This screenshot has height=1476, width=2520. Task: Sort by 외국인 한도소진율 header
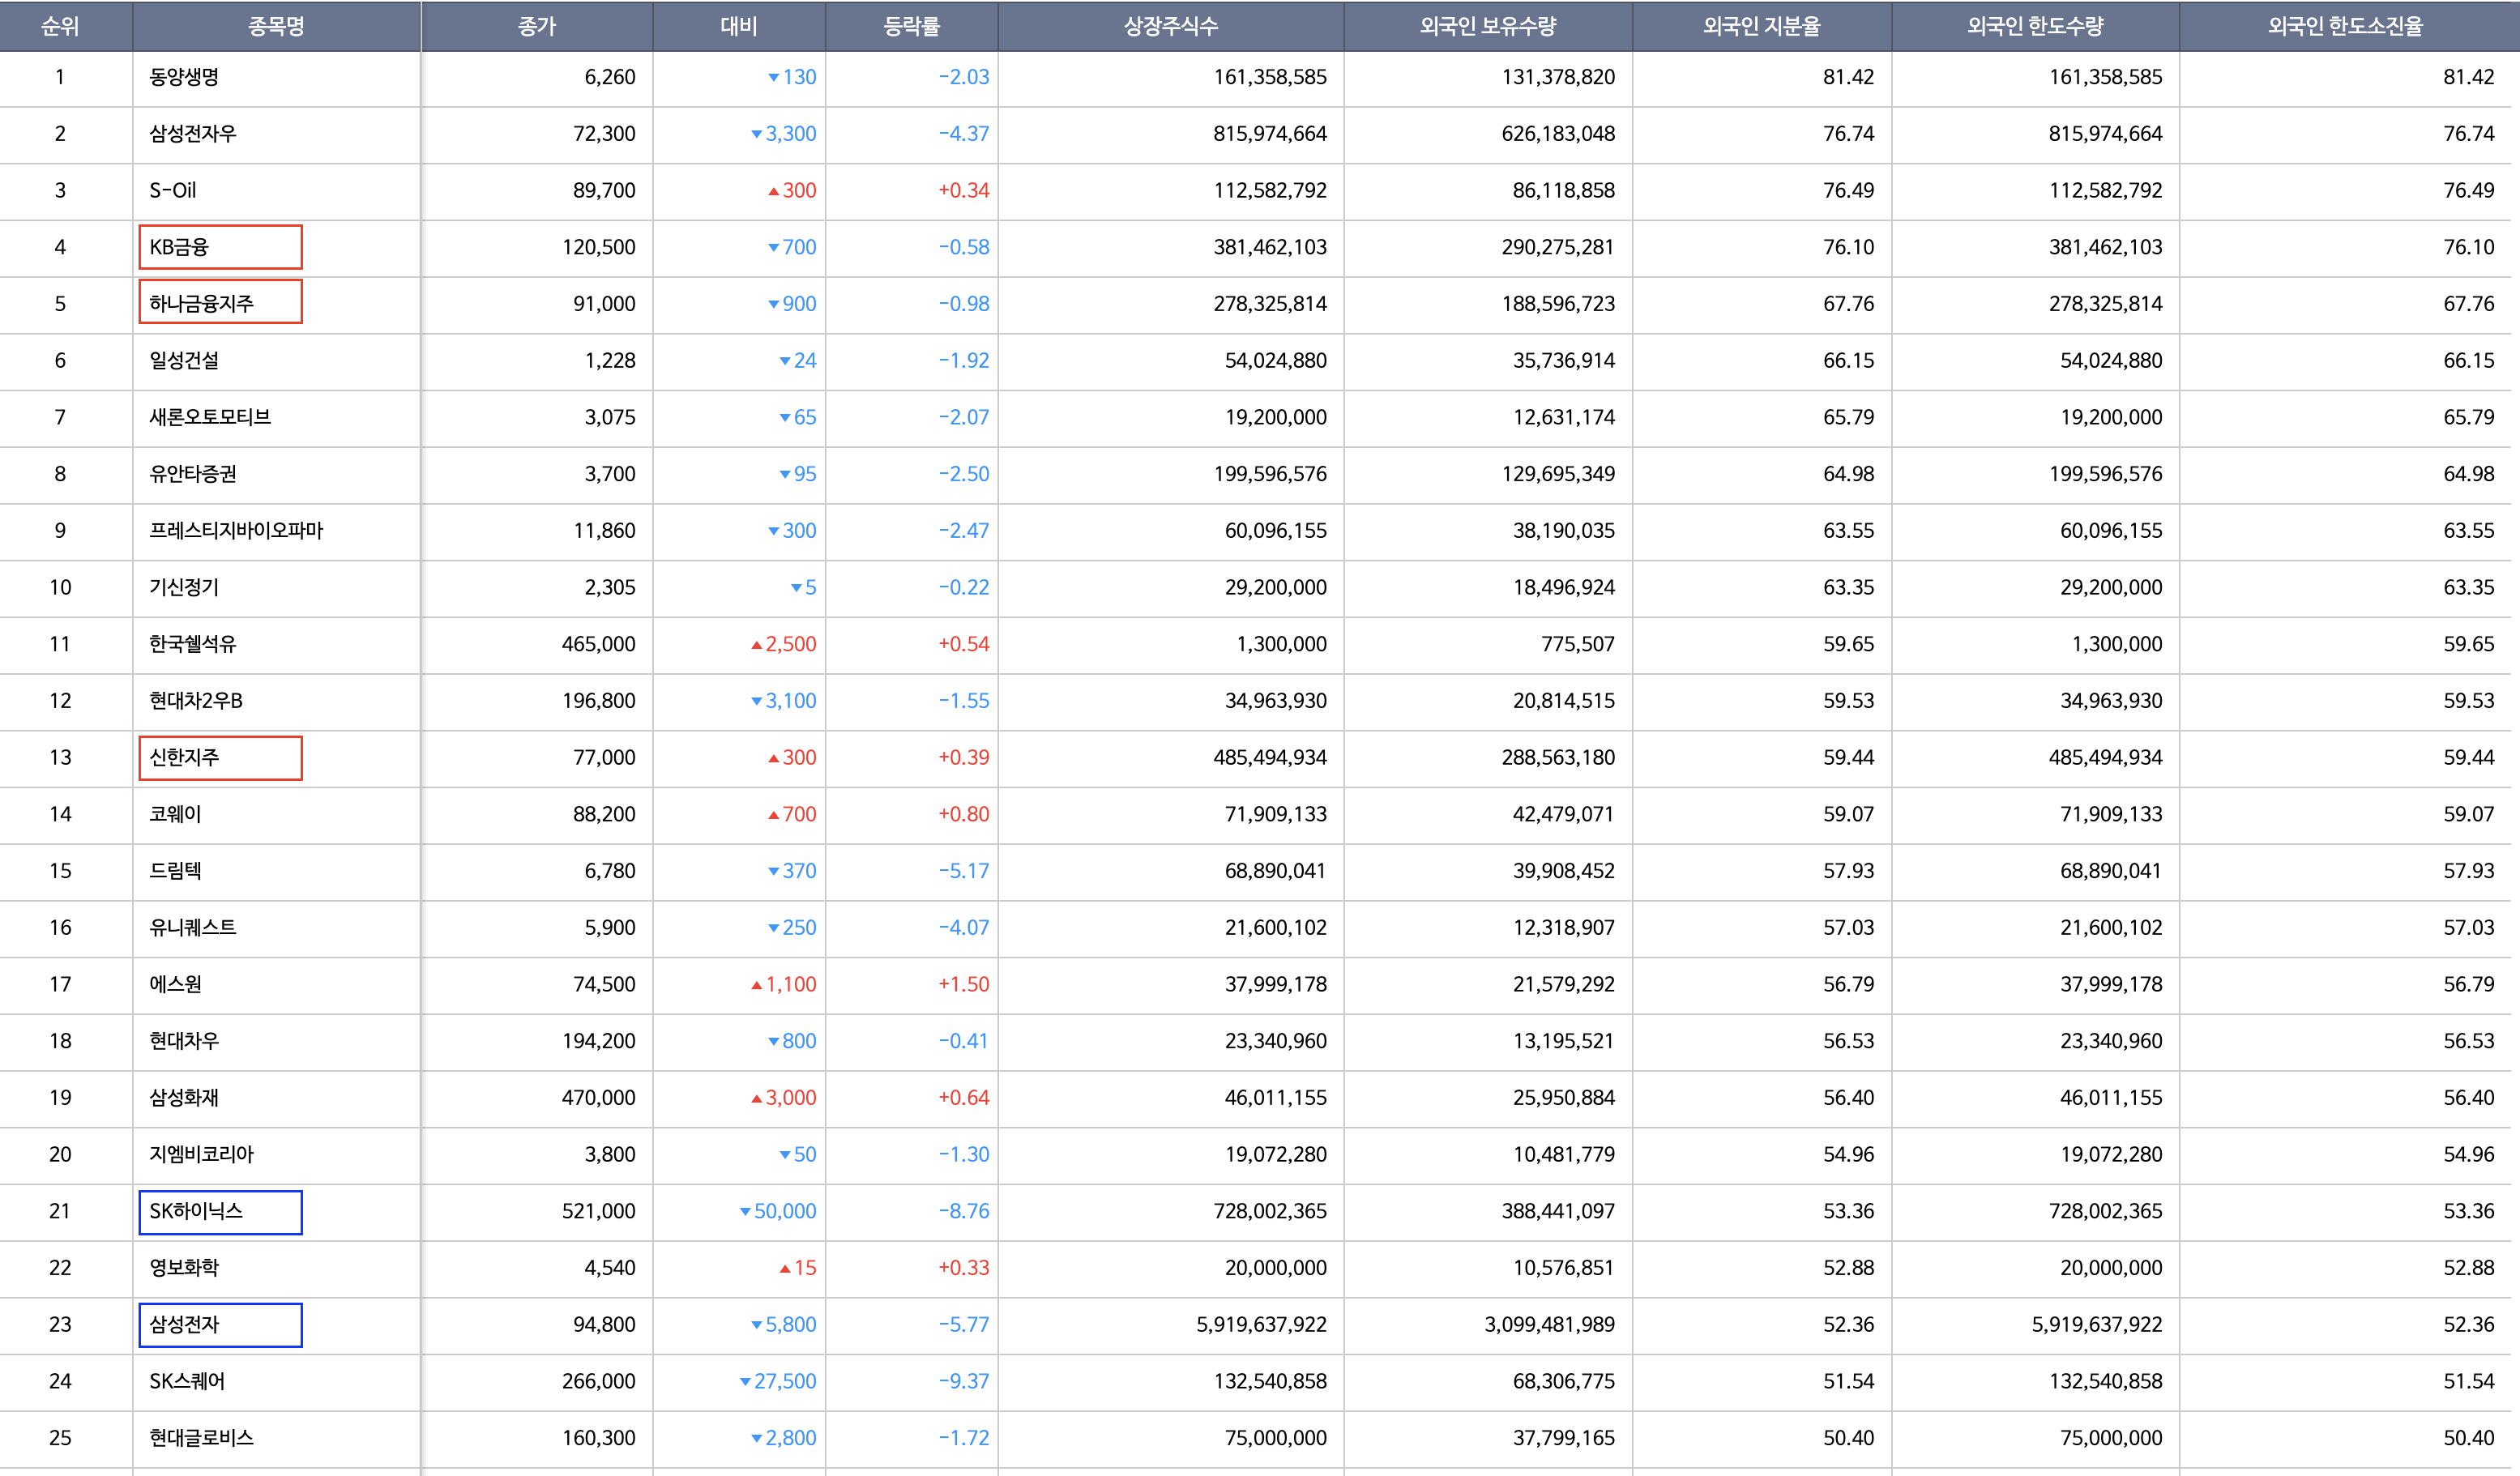(2346, 27)
